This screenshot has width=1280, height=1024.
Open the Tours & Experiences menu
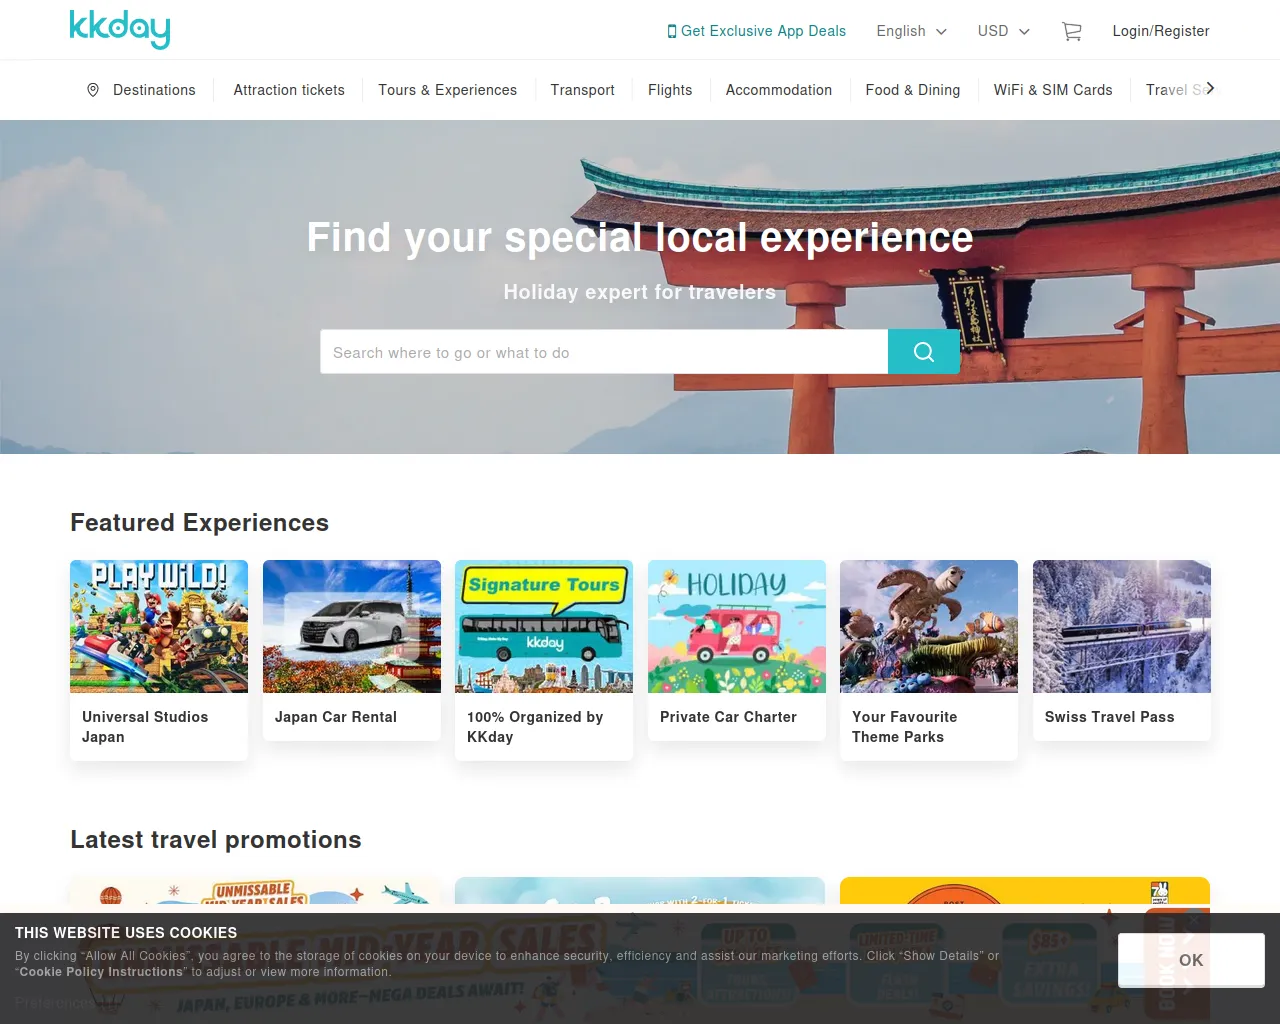447,90
